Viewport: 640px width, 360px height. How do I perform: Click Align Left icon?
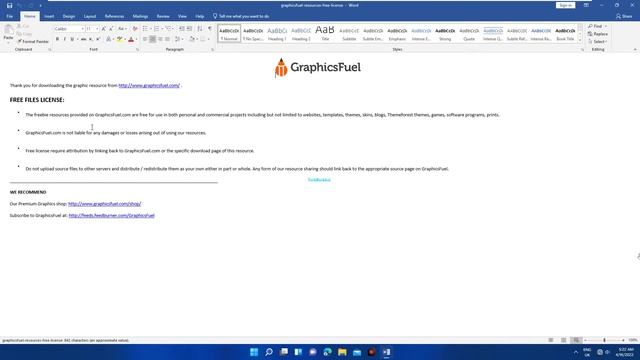point(145,39)
